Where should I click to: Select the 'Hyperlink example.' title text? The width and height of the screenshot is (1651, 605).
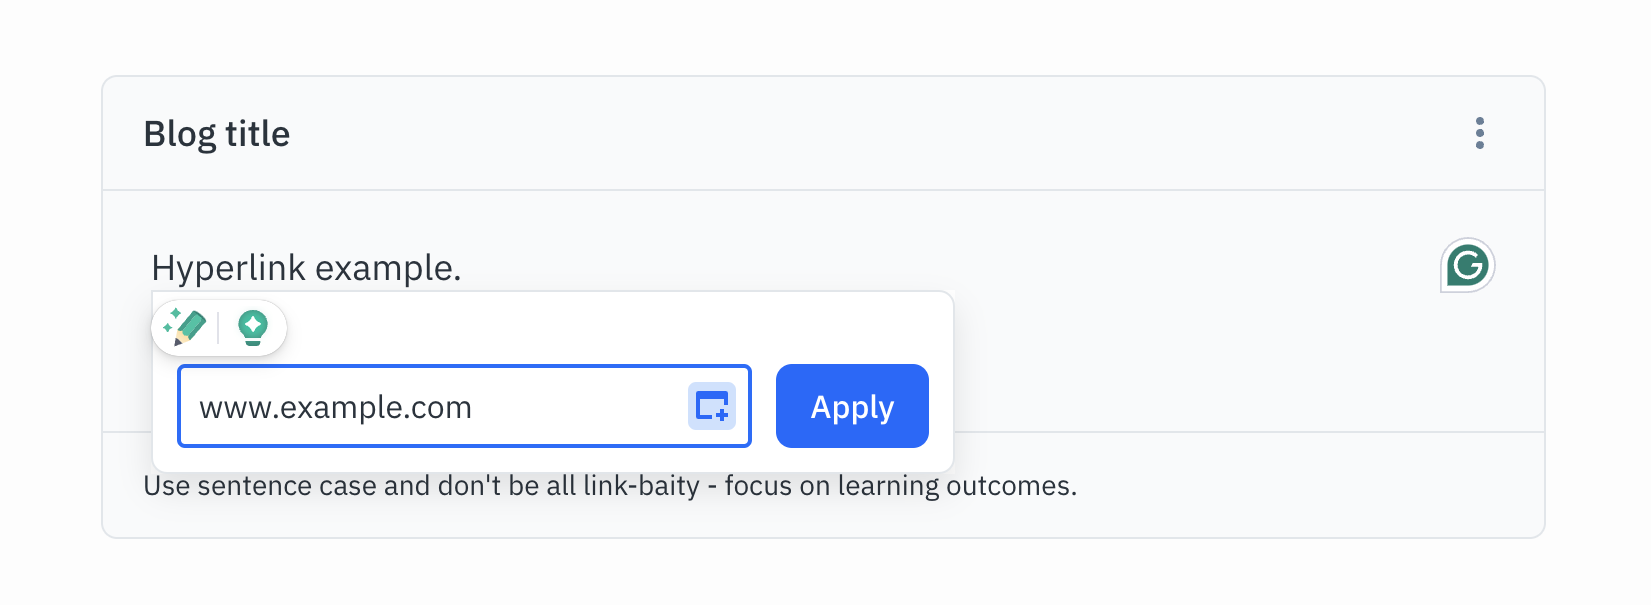tap(306, 265)
